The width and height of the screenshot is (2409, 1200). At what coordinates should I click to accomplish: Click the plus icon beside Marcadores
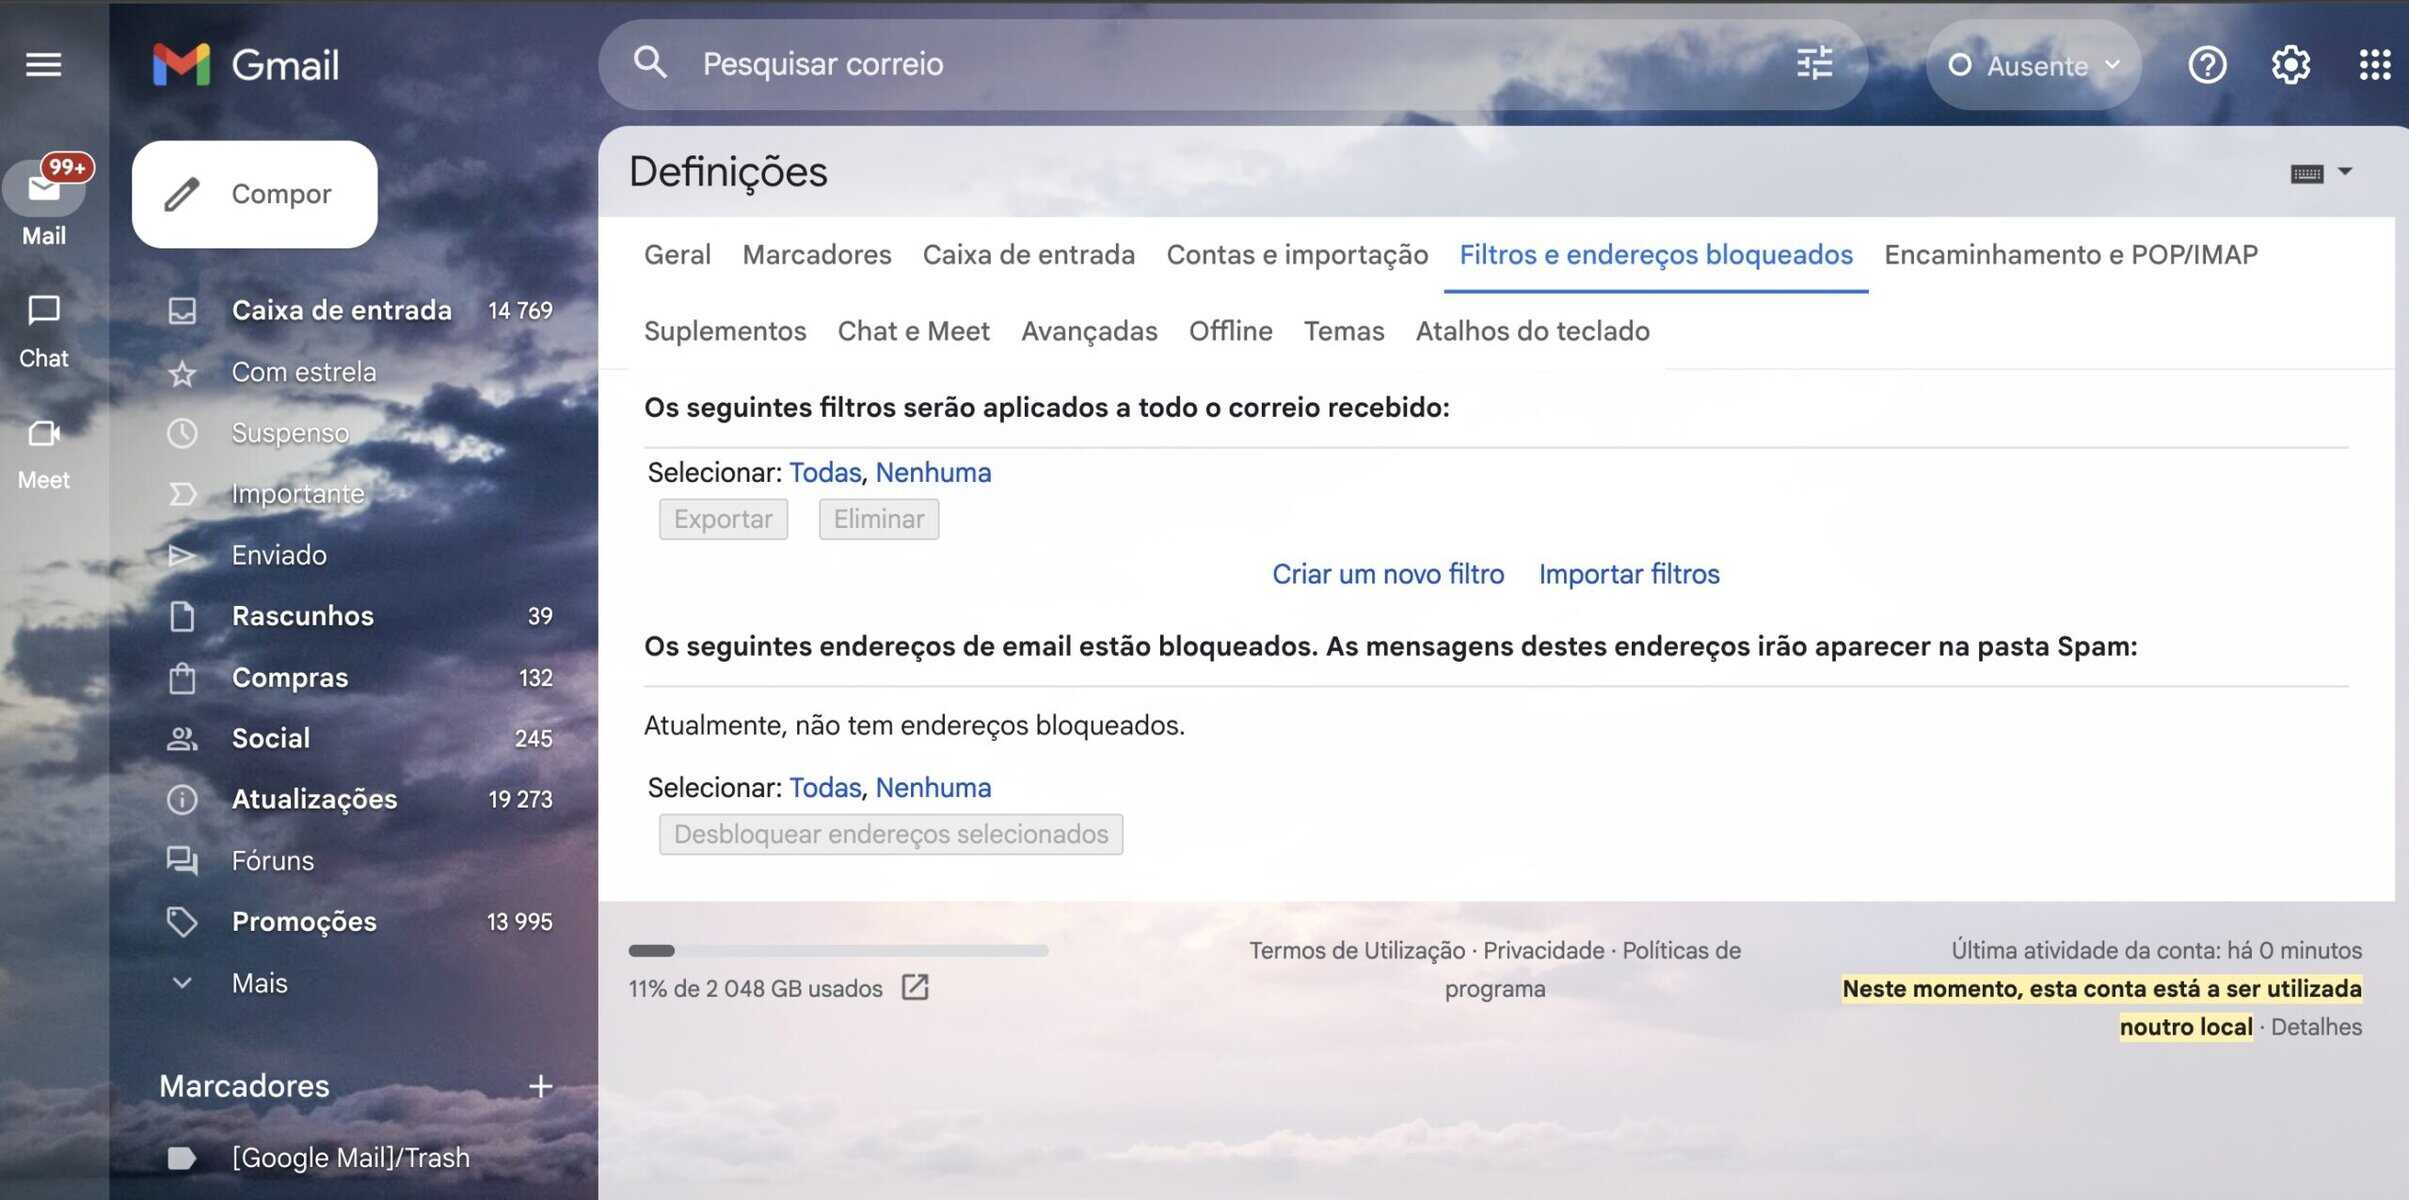pyautogui.click(x=540, y=1086)
